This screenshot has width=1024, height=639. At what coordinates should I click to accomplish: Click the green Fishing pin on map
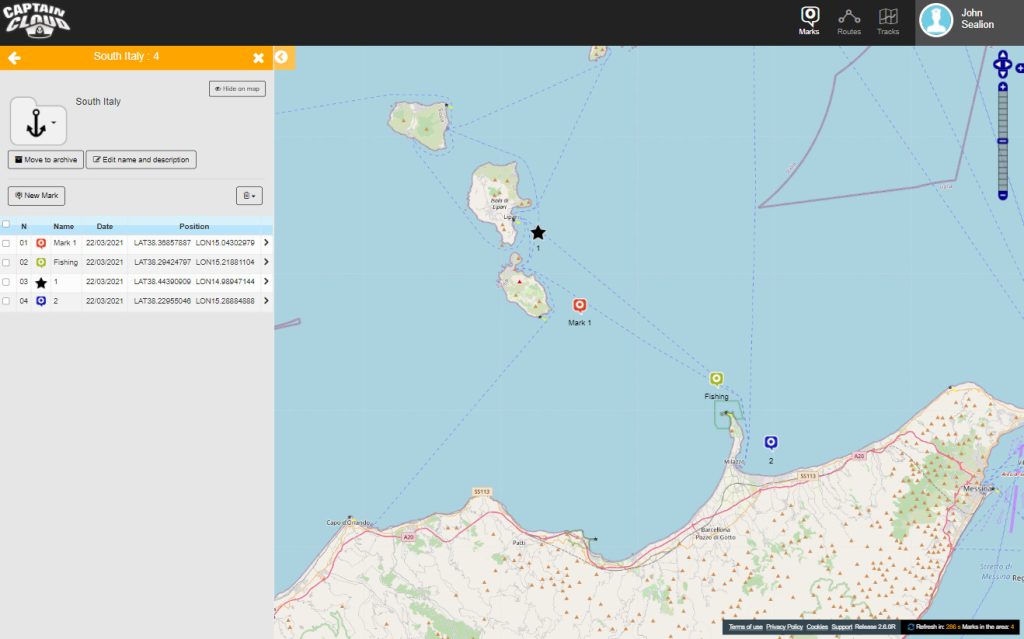coord(716,379)
